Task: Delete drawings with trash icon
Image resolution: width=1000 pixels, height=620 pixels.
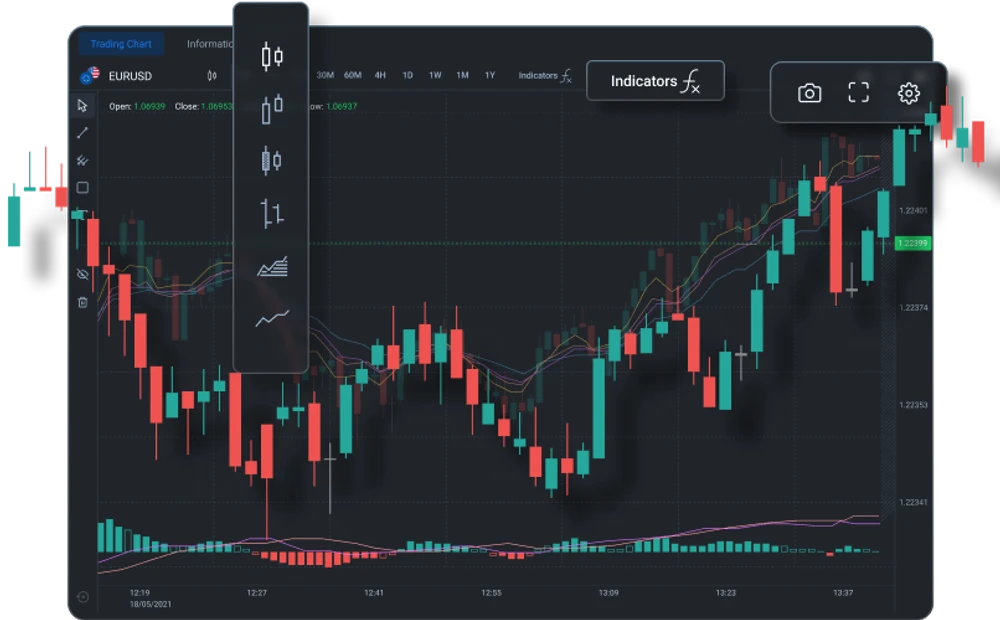Action: click(82, 302)
